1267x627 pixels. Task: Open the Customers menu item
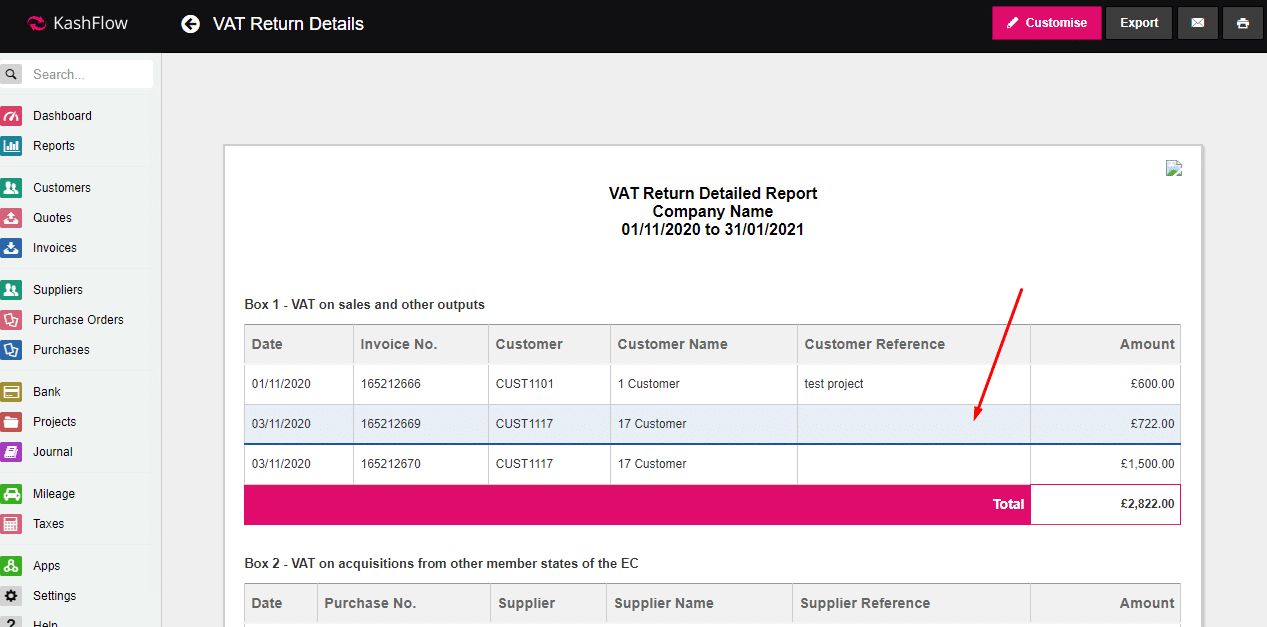(x=61, y=188)
